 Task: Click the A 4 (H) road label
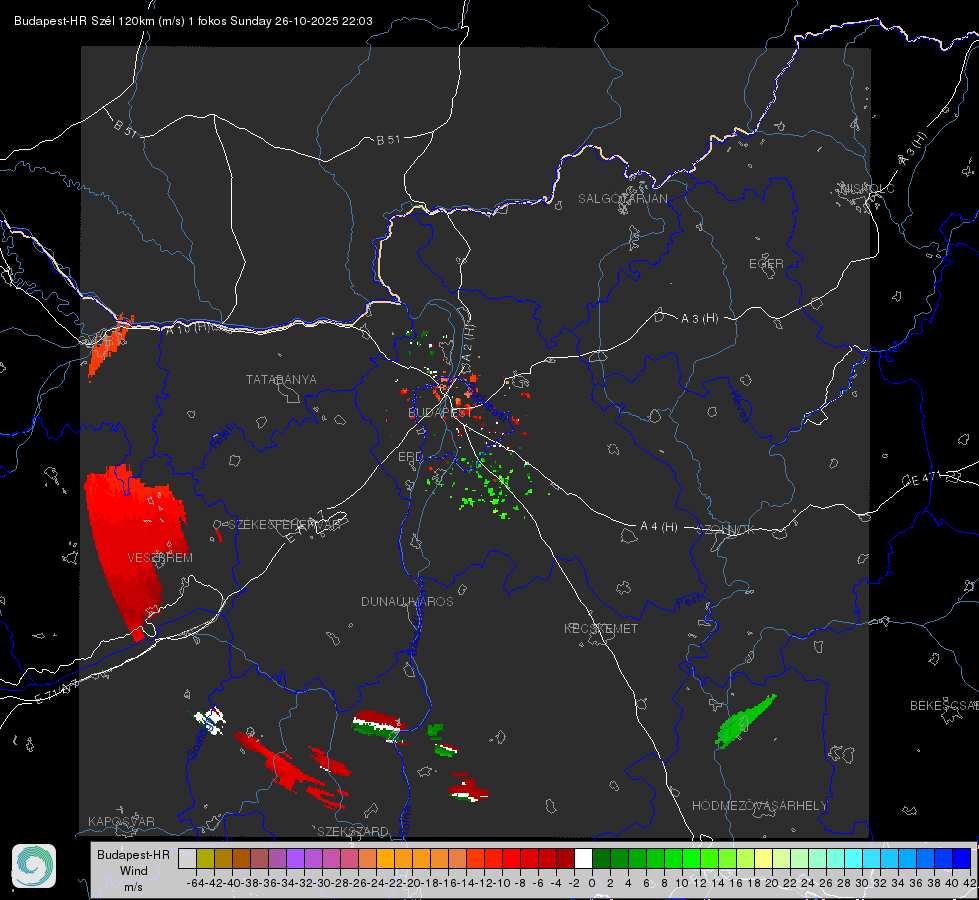coord(659,527)
